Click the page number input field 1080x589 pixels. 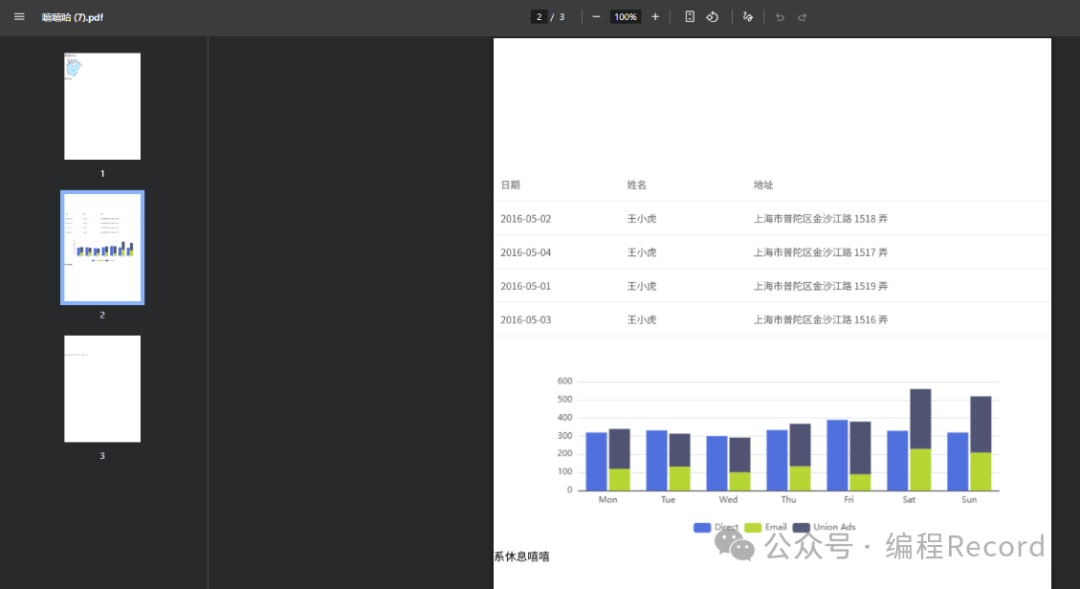[x=539, y=17]
